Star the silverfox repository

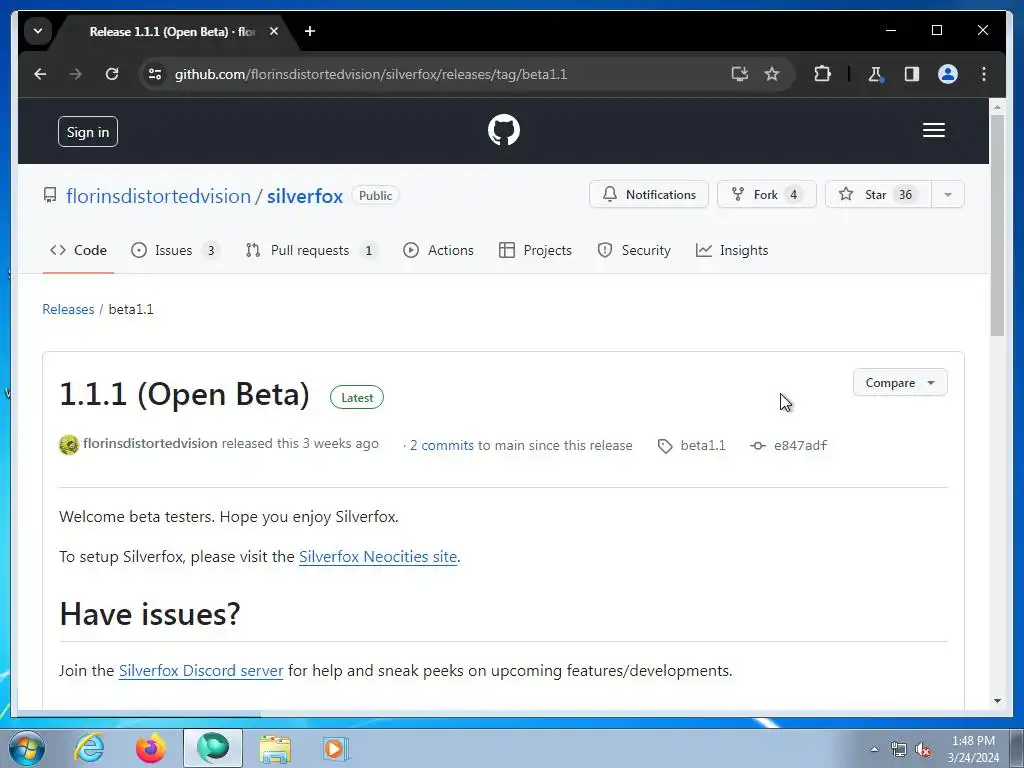pos(878,195)
